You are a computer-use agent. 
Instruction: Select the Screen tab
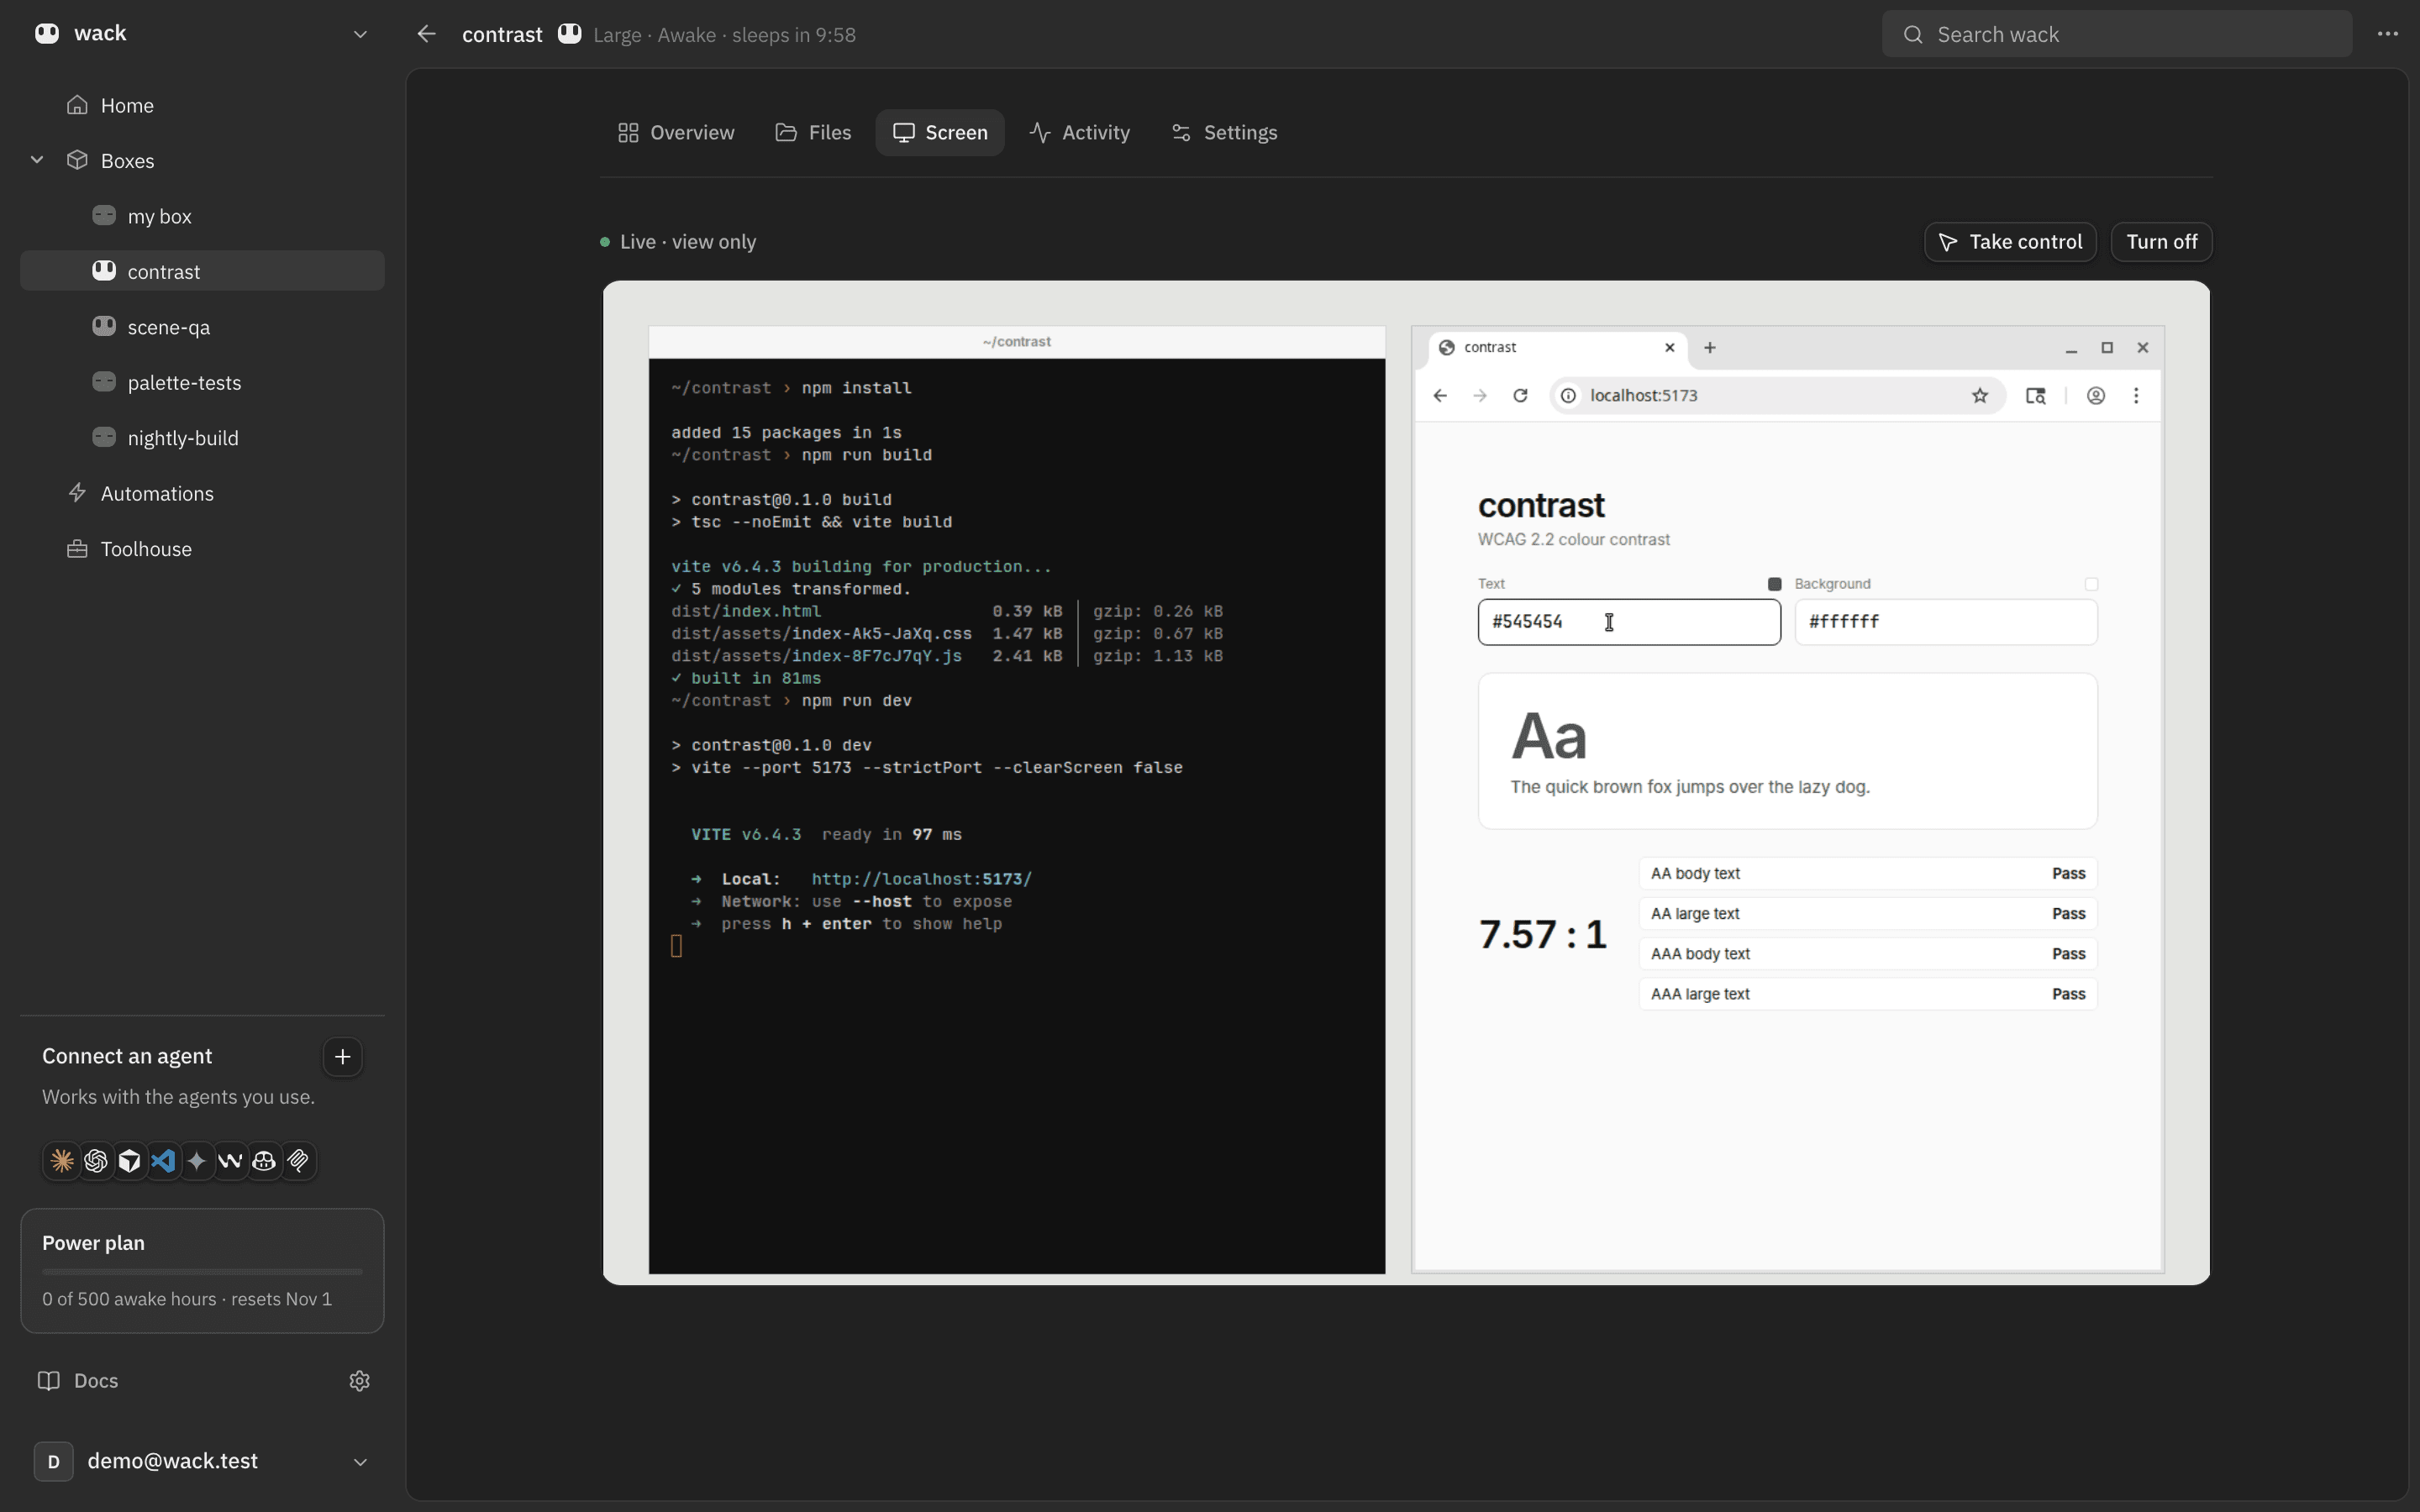[940, 133]
